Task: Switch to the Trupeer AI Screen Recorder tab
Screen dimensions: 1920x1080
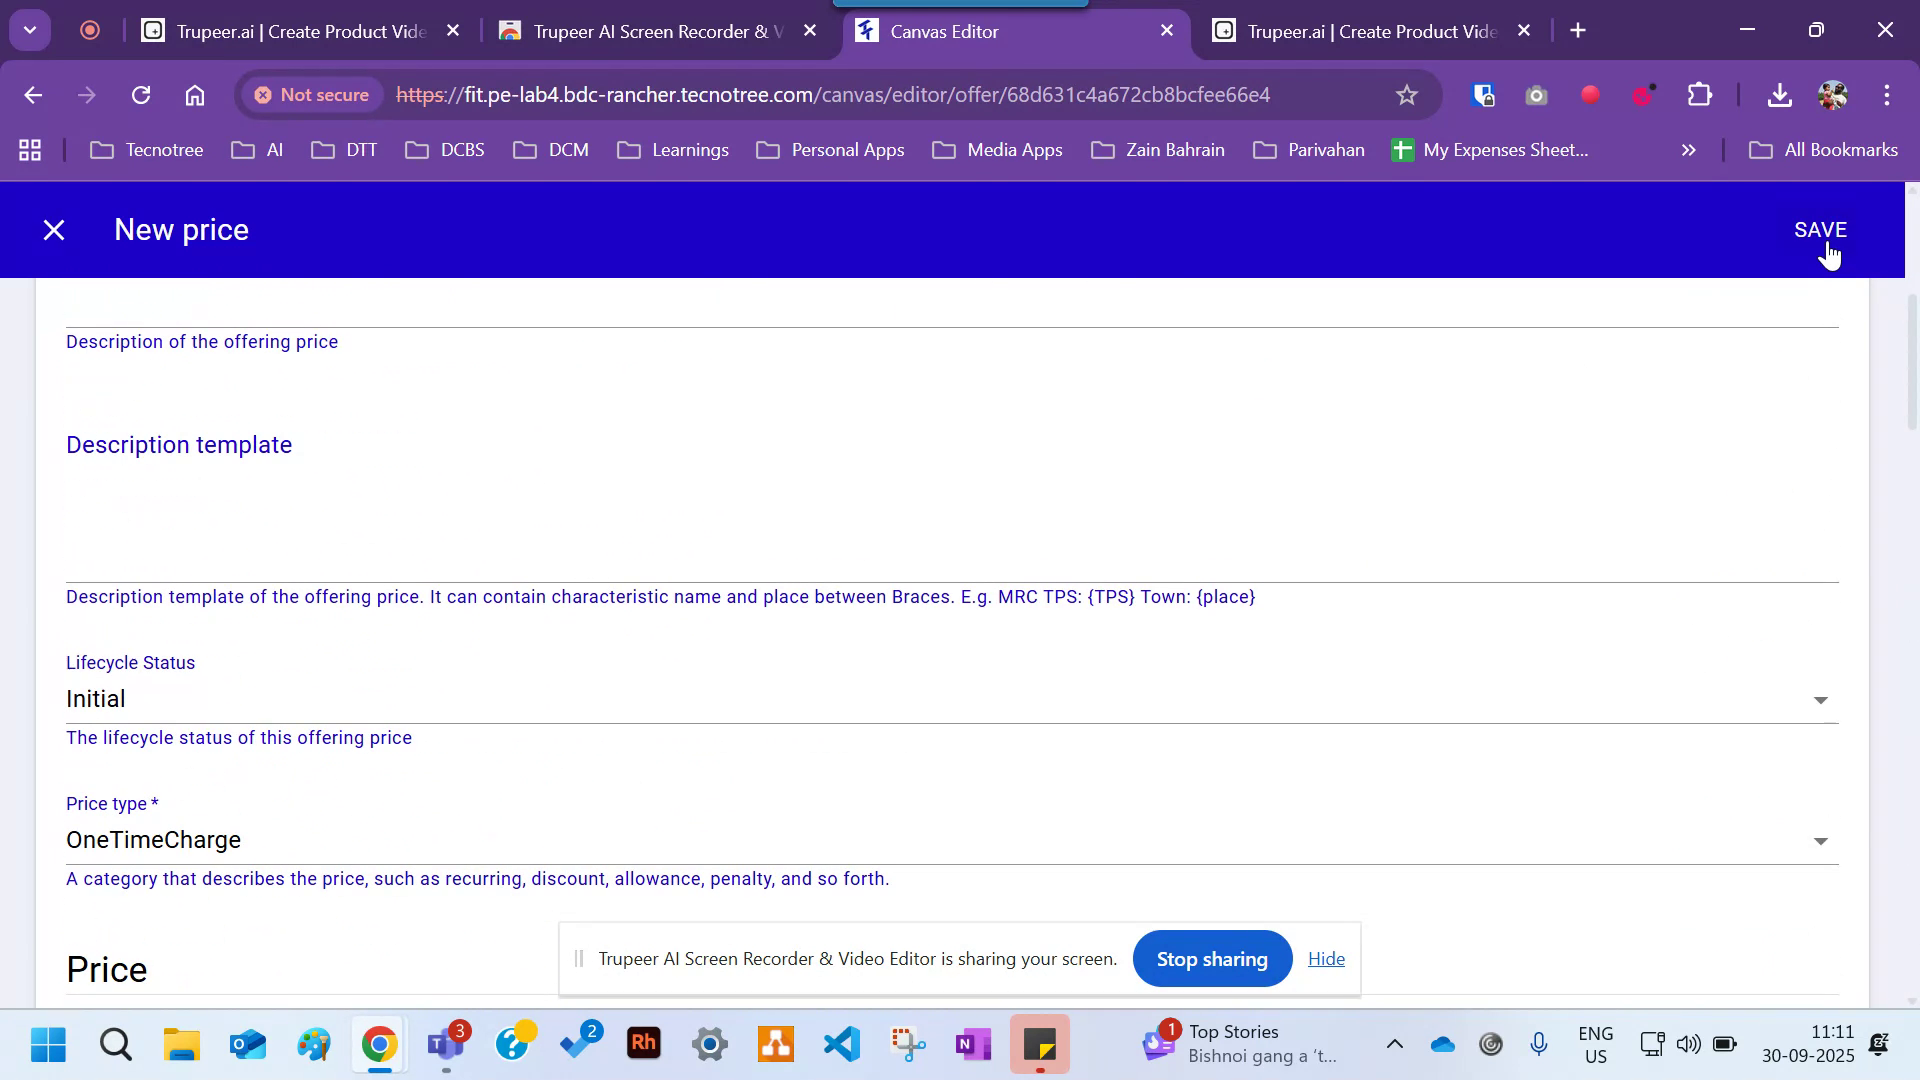Action: coord(650,31)
